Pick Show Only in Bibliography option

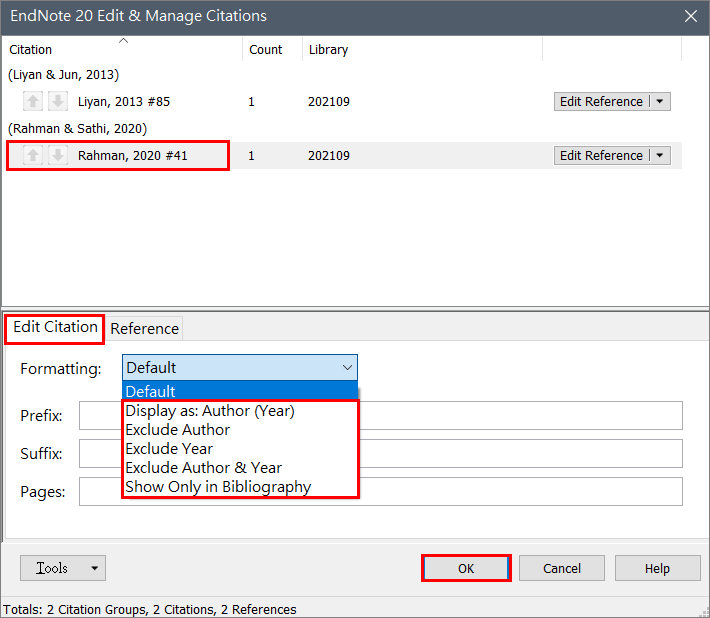240,487
